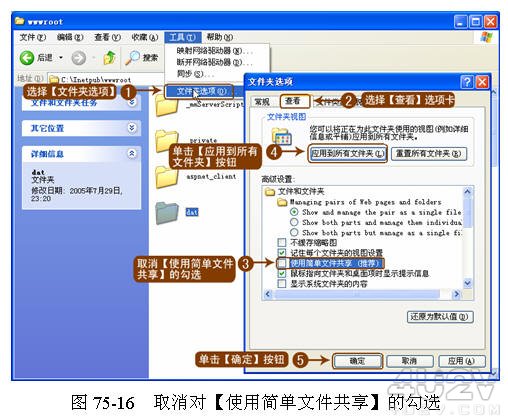Click the horizontal scrollbar left arrow
The height and width of the screenshot is (418, 508).
pyautogui.click(x=268, y=294)
